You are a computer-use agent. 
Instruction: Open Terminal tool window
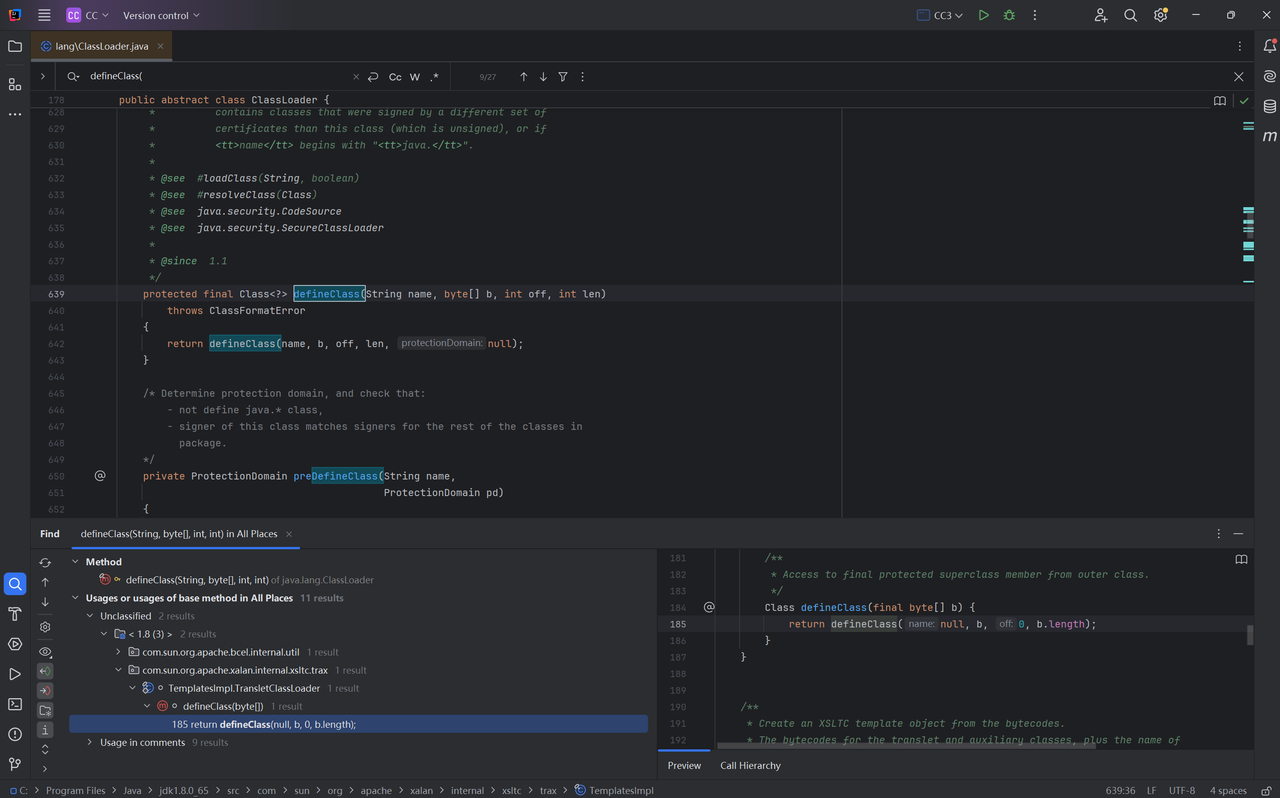[x=15, y=704]
